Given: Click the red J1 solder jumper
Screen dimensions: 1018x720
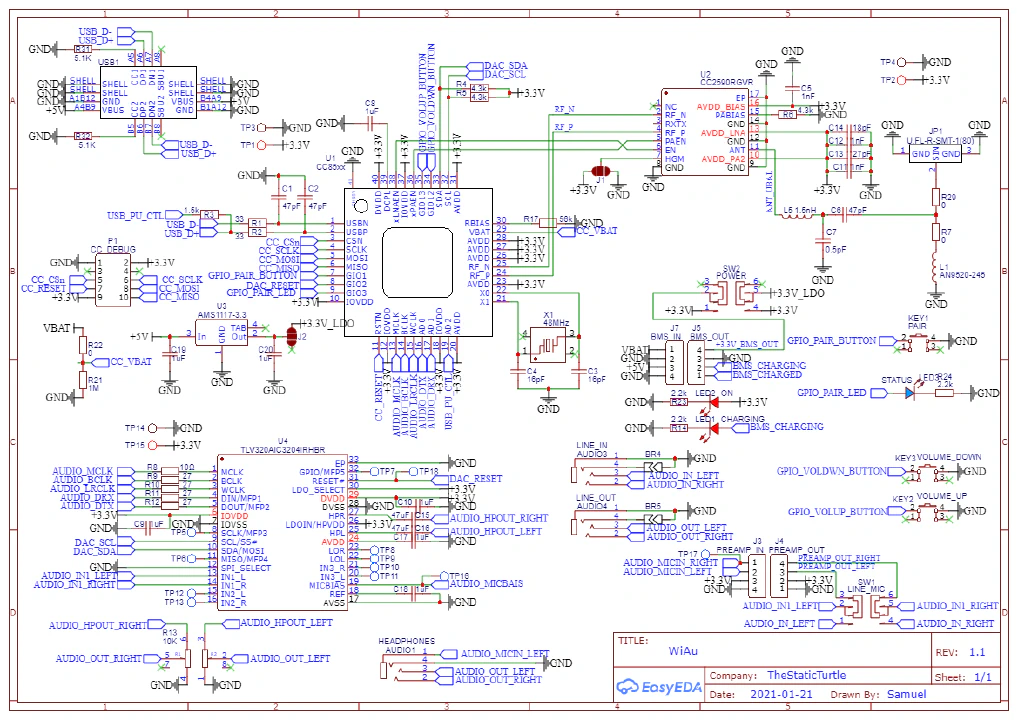Looking at the screenshot, I should pos(600,171).
